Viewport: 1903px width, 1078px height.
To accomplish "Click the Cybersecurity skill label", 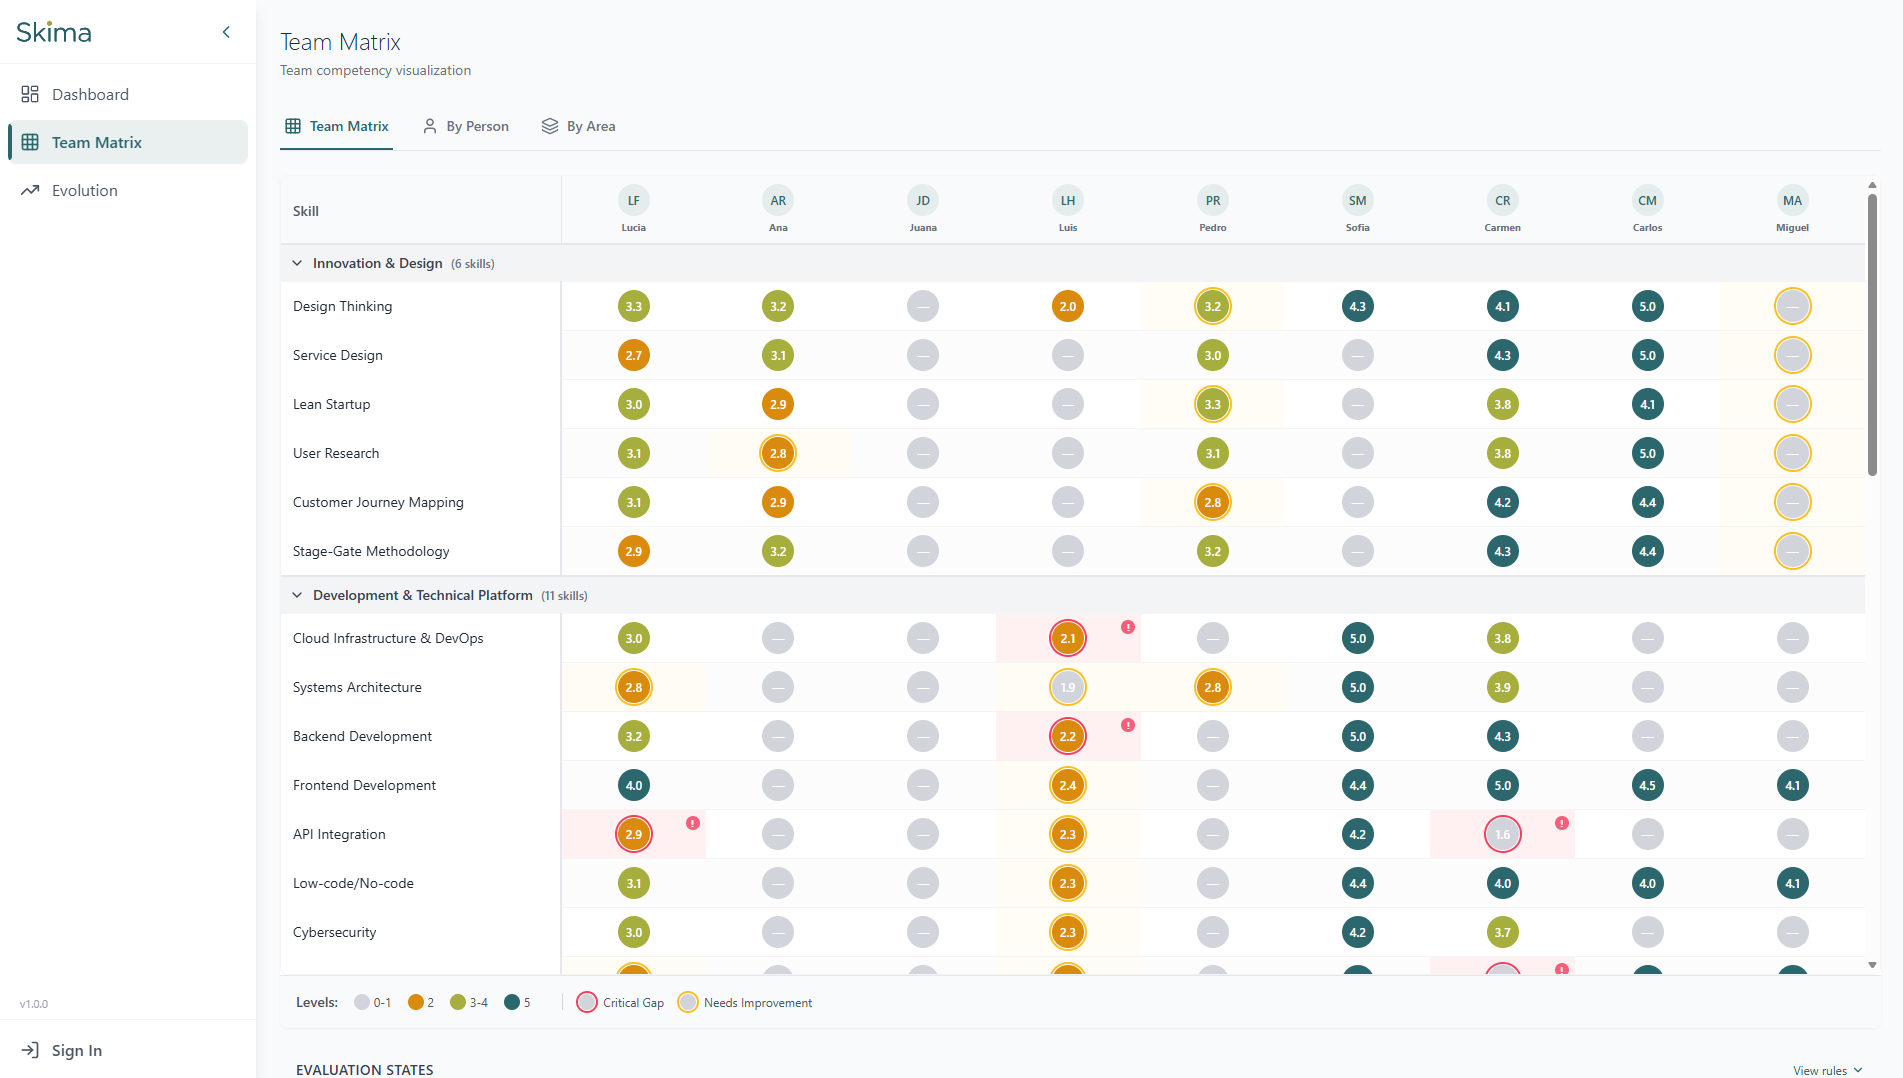I will 334,932.
